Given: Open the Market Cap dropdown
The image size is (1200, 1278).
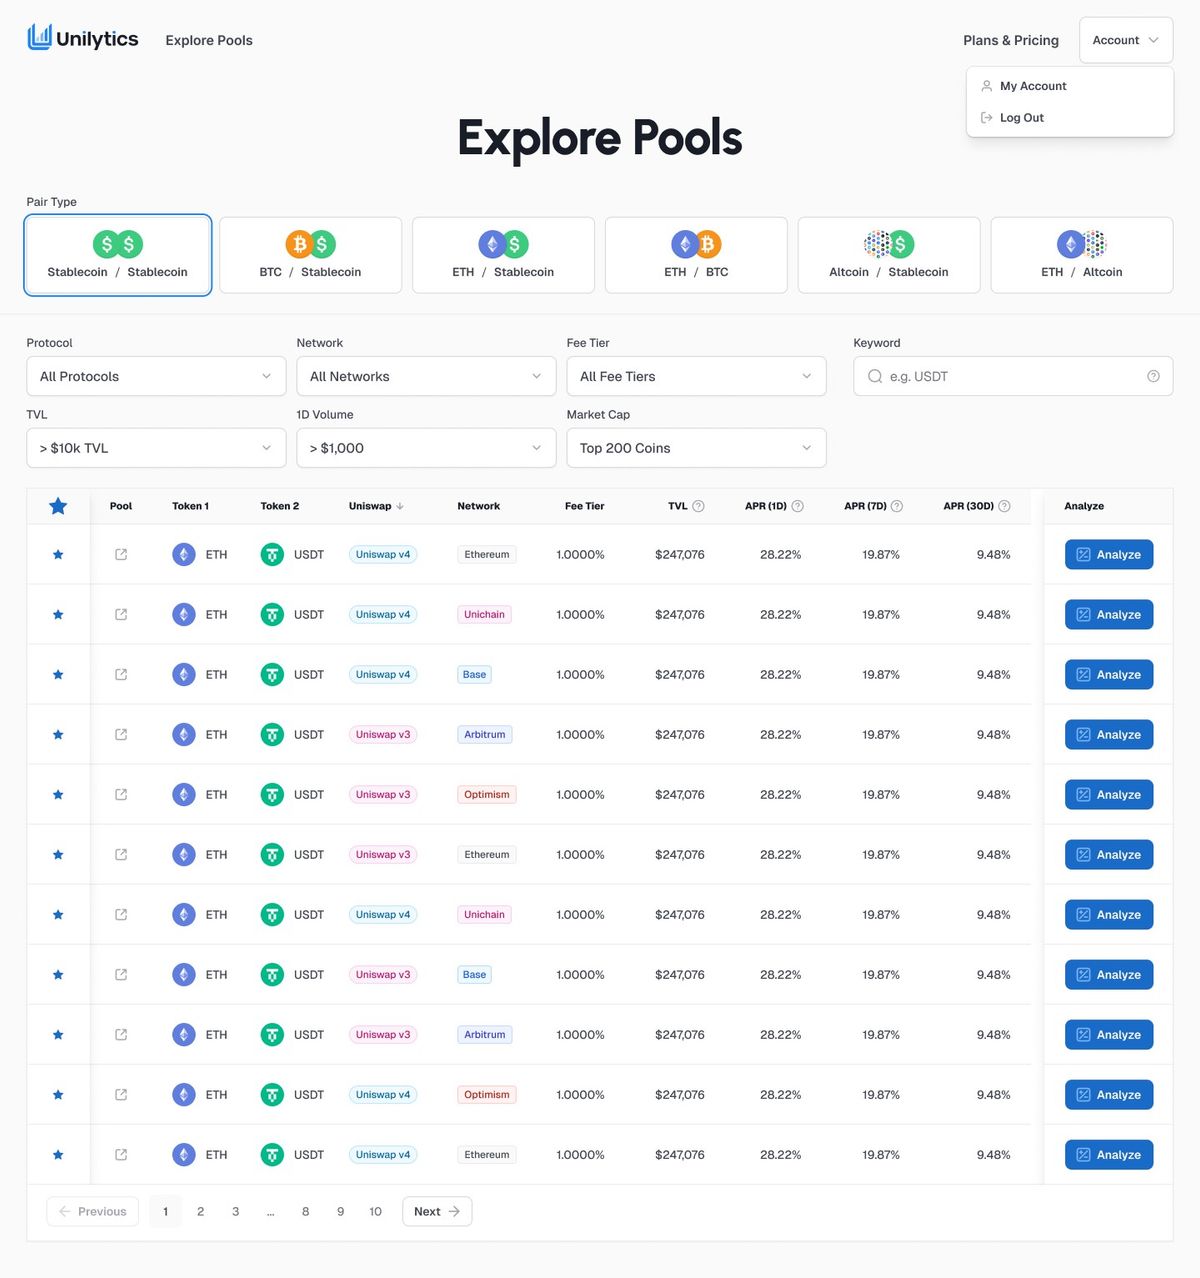Looking at the screenshot, I should (x=696, y=448).
